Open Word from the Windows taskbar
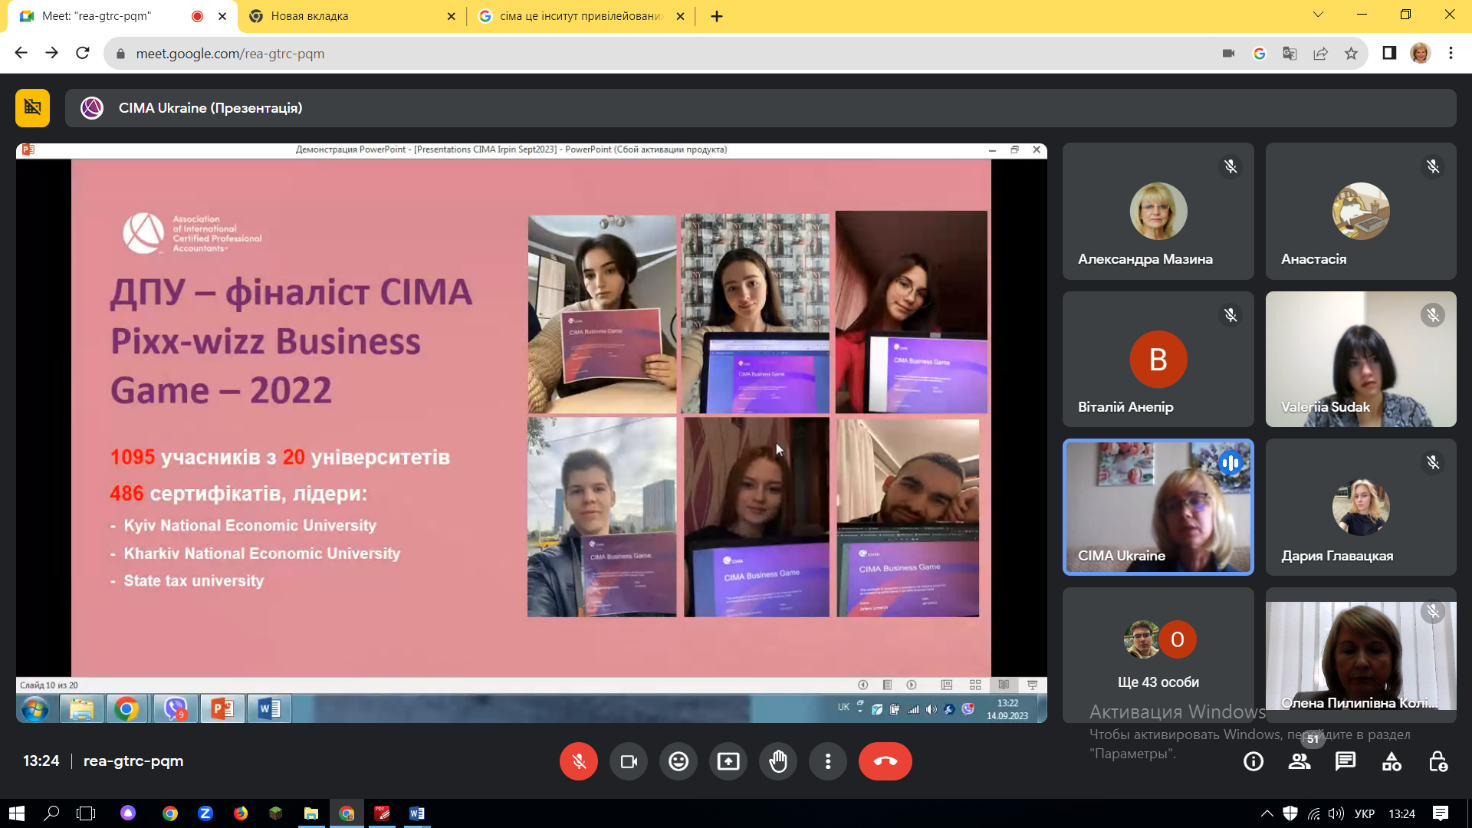This screenshot has height=828, width=1472. tap(417, 813)
